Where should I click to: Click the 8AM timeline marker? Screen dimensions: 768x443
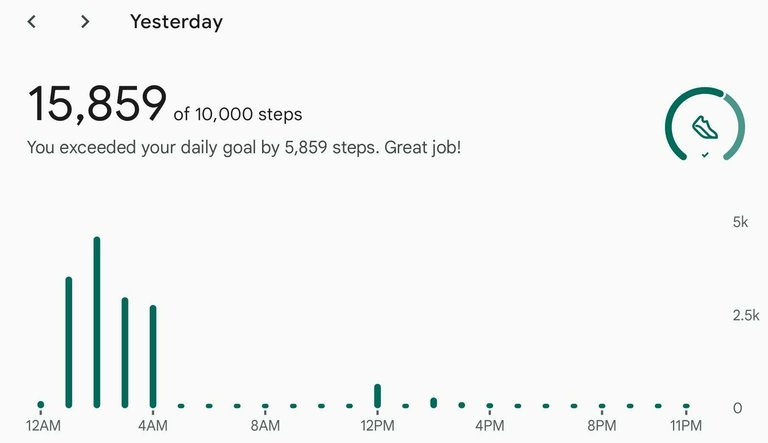265,425
